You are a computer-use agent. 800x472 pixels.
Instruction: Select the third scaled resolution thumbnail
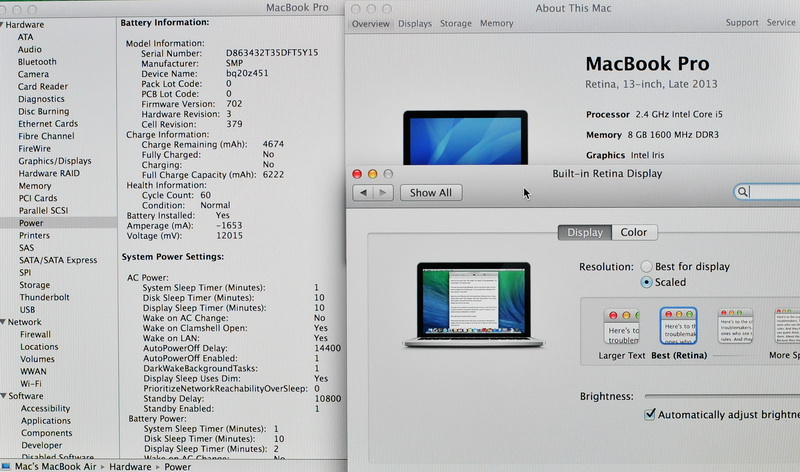(x=735, y=326)
